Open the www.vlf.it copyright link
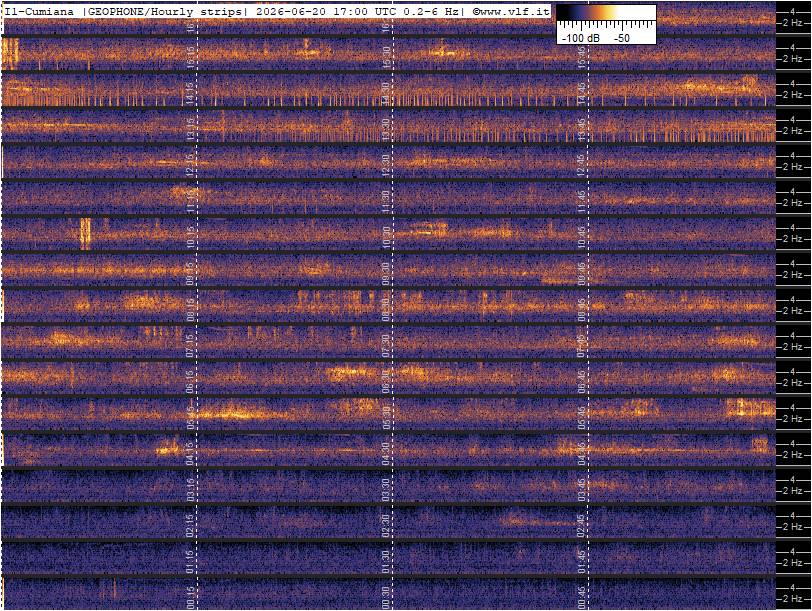The image size is (812, 611). (x=511, y=11)
